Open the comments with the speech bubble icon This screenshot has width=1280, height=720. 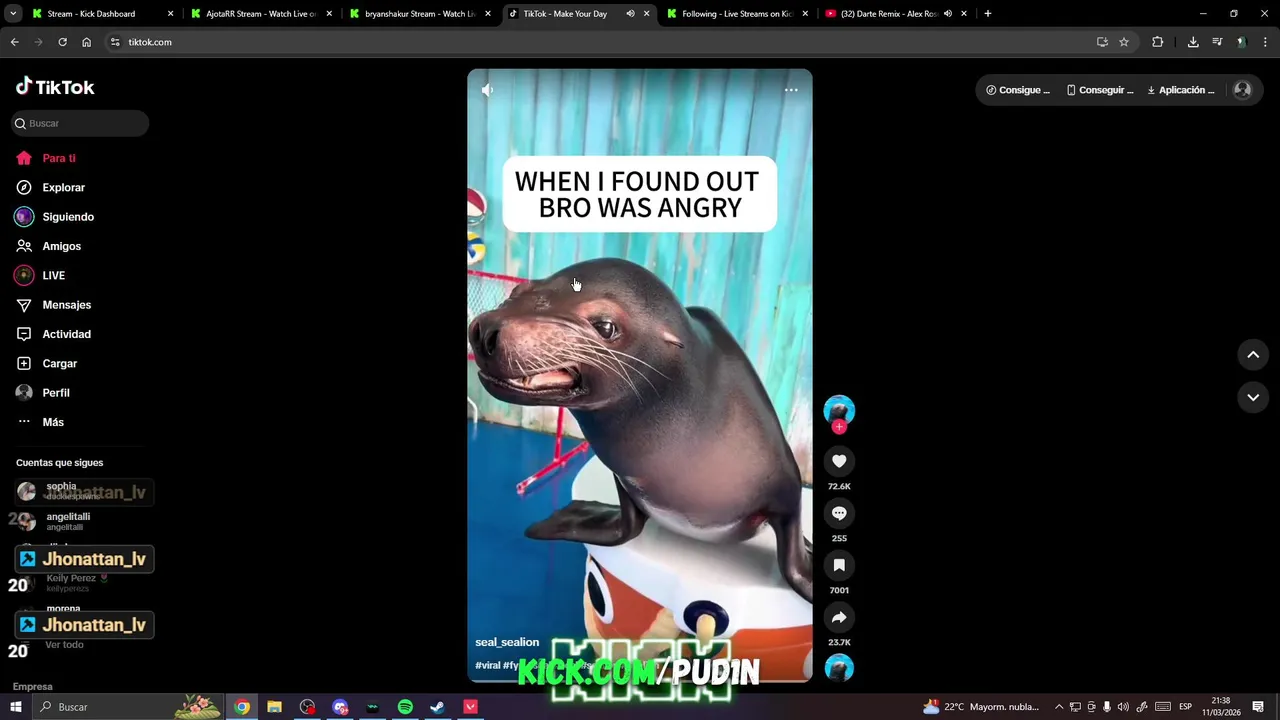(x=839, y=513)
